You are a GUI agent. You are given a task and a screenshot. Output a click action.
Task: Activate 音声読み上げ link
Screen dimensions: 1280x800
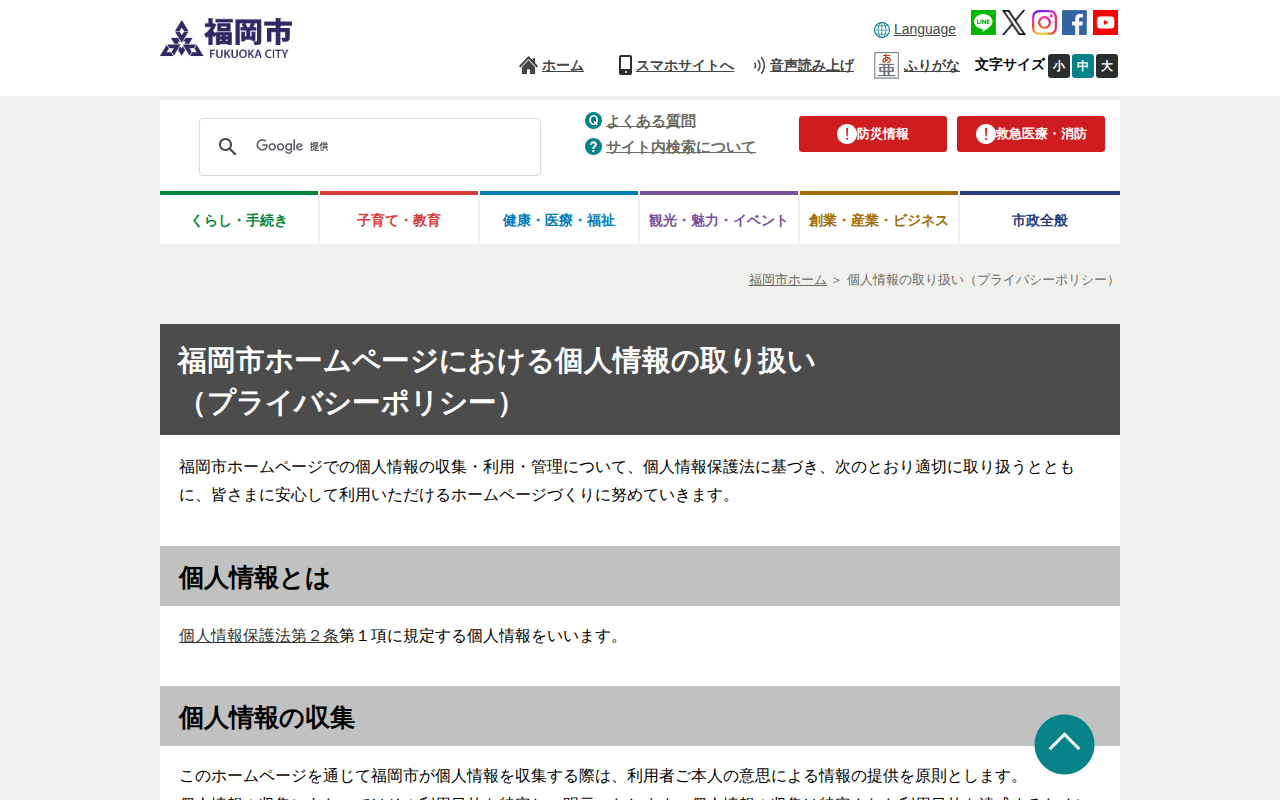(x=812, y=65)
